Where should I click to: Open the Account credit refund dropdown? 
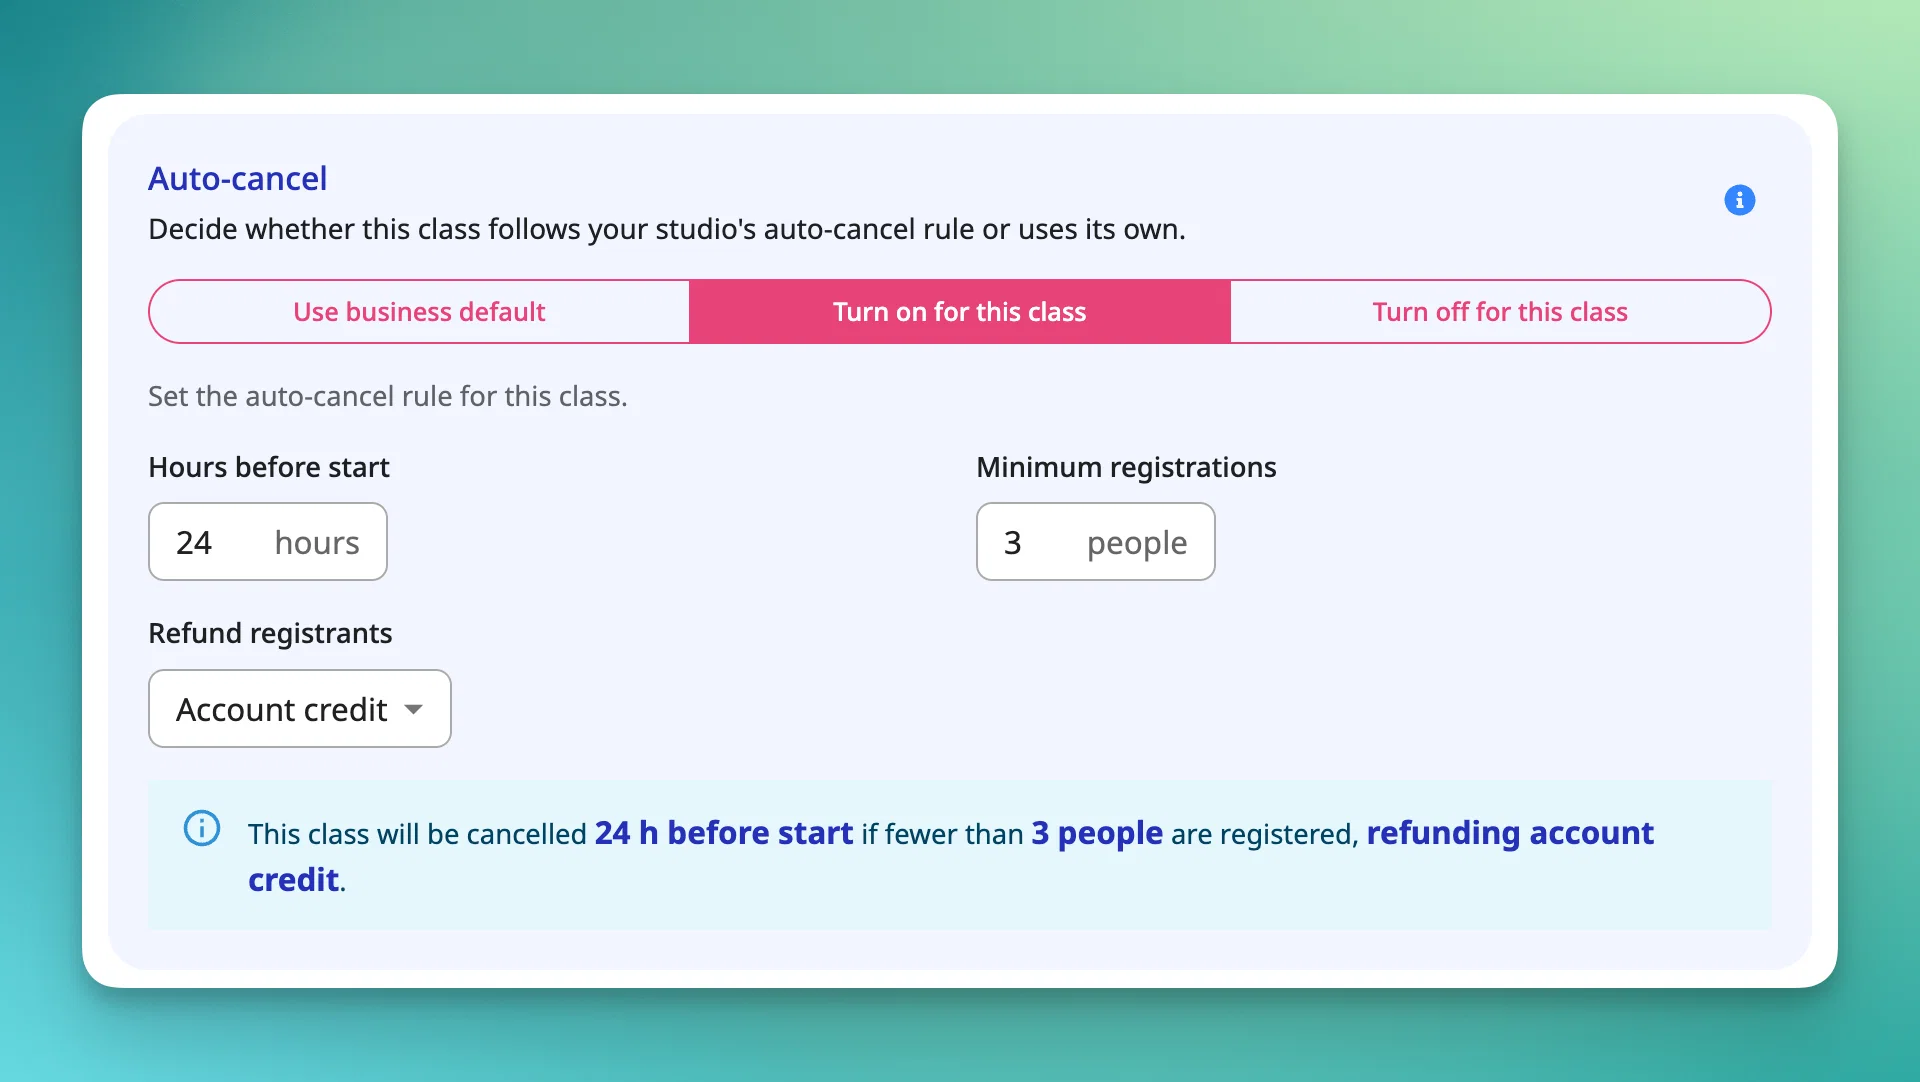click(300, 709)
